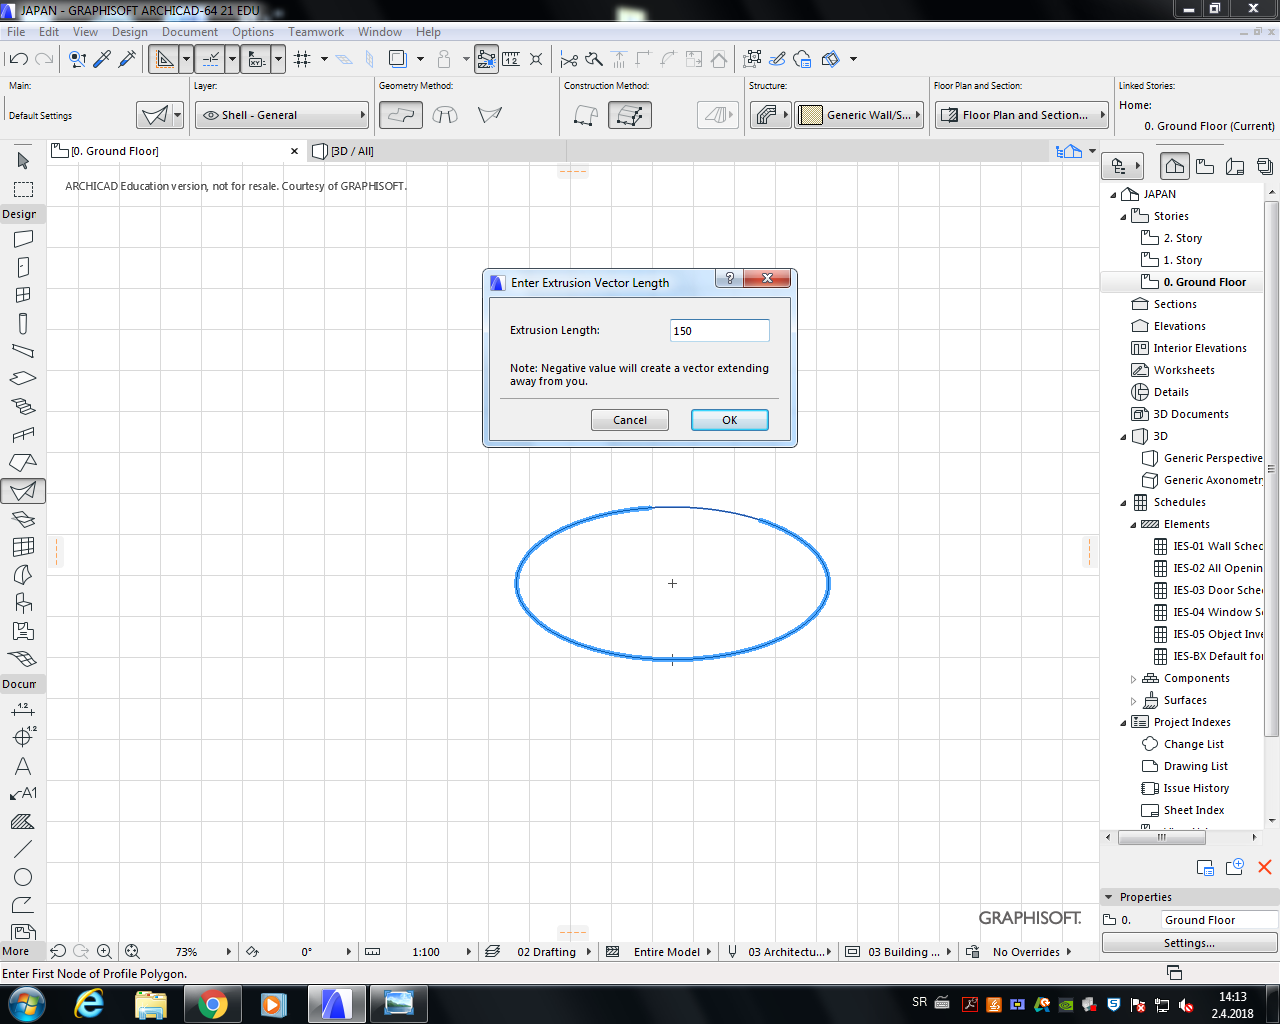The width and height of the screenshot is (1280, 1024).
Task: Select the Window tool
Action: 23,295
